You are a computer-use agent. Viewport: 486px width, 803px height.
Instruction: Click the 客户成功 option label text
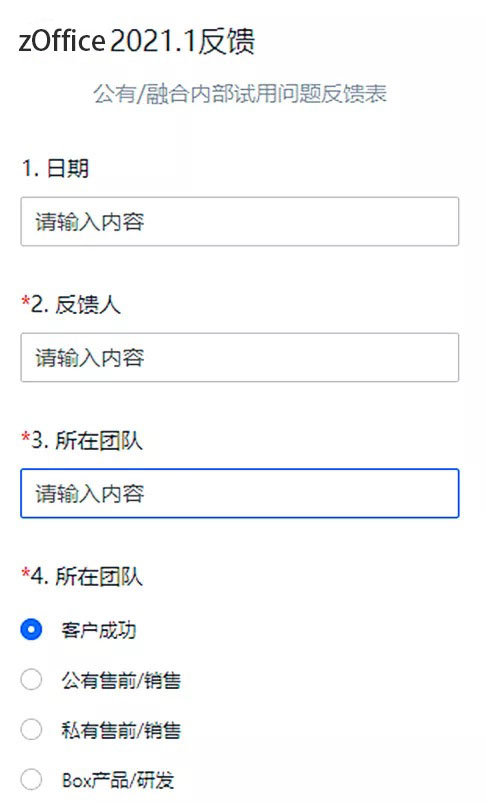[99, 630]
